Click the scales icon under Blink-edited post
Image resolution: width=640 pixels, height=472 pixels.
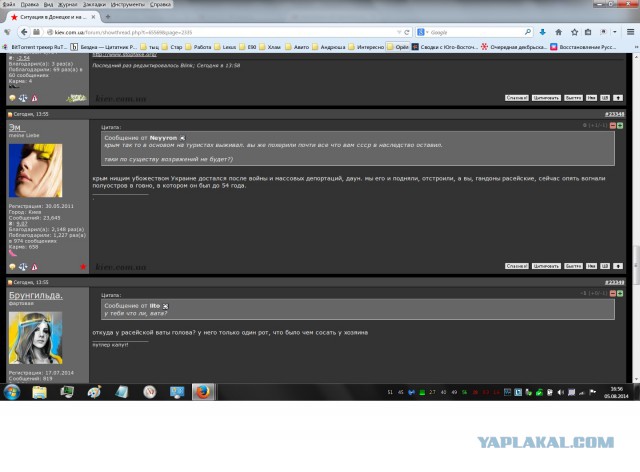[23, 98]
